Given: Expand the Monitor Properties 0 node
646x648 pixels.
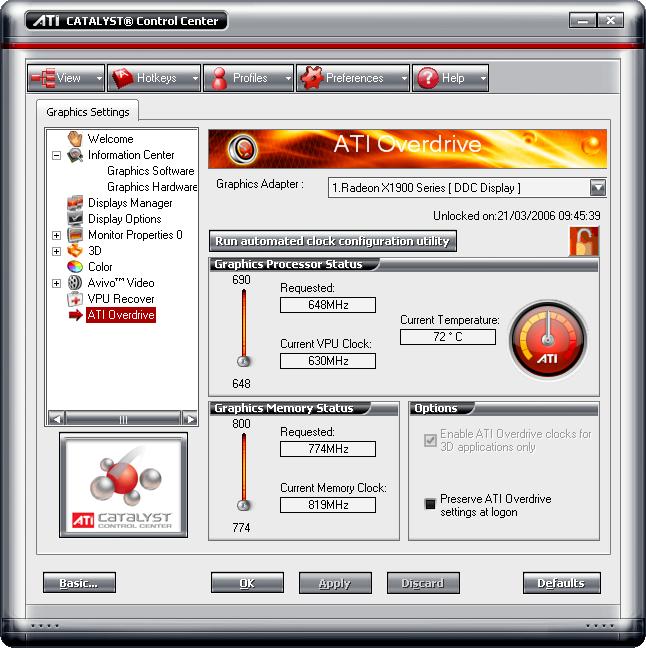Looking at the screenshot, I should 57,235.
